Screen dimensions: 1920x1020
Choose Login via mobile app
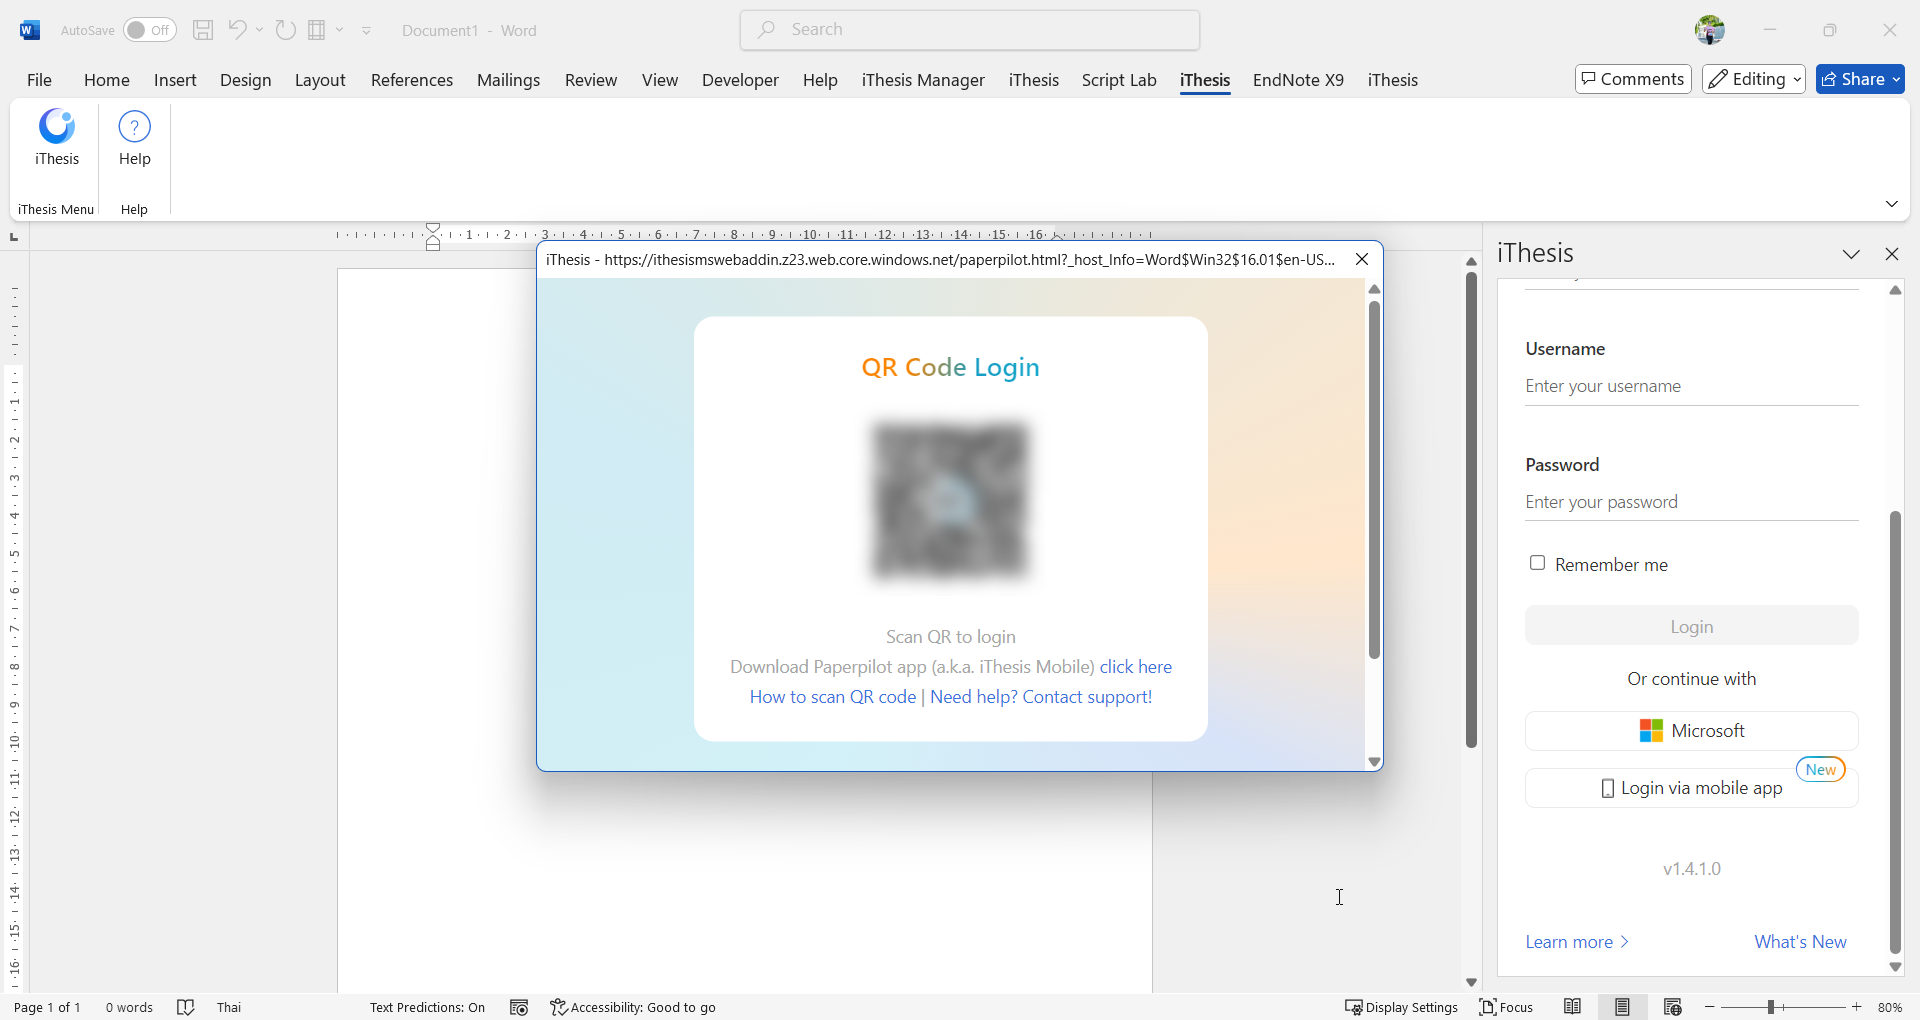1692,788
